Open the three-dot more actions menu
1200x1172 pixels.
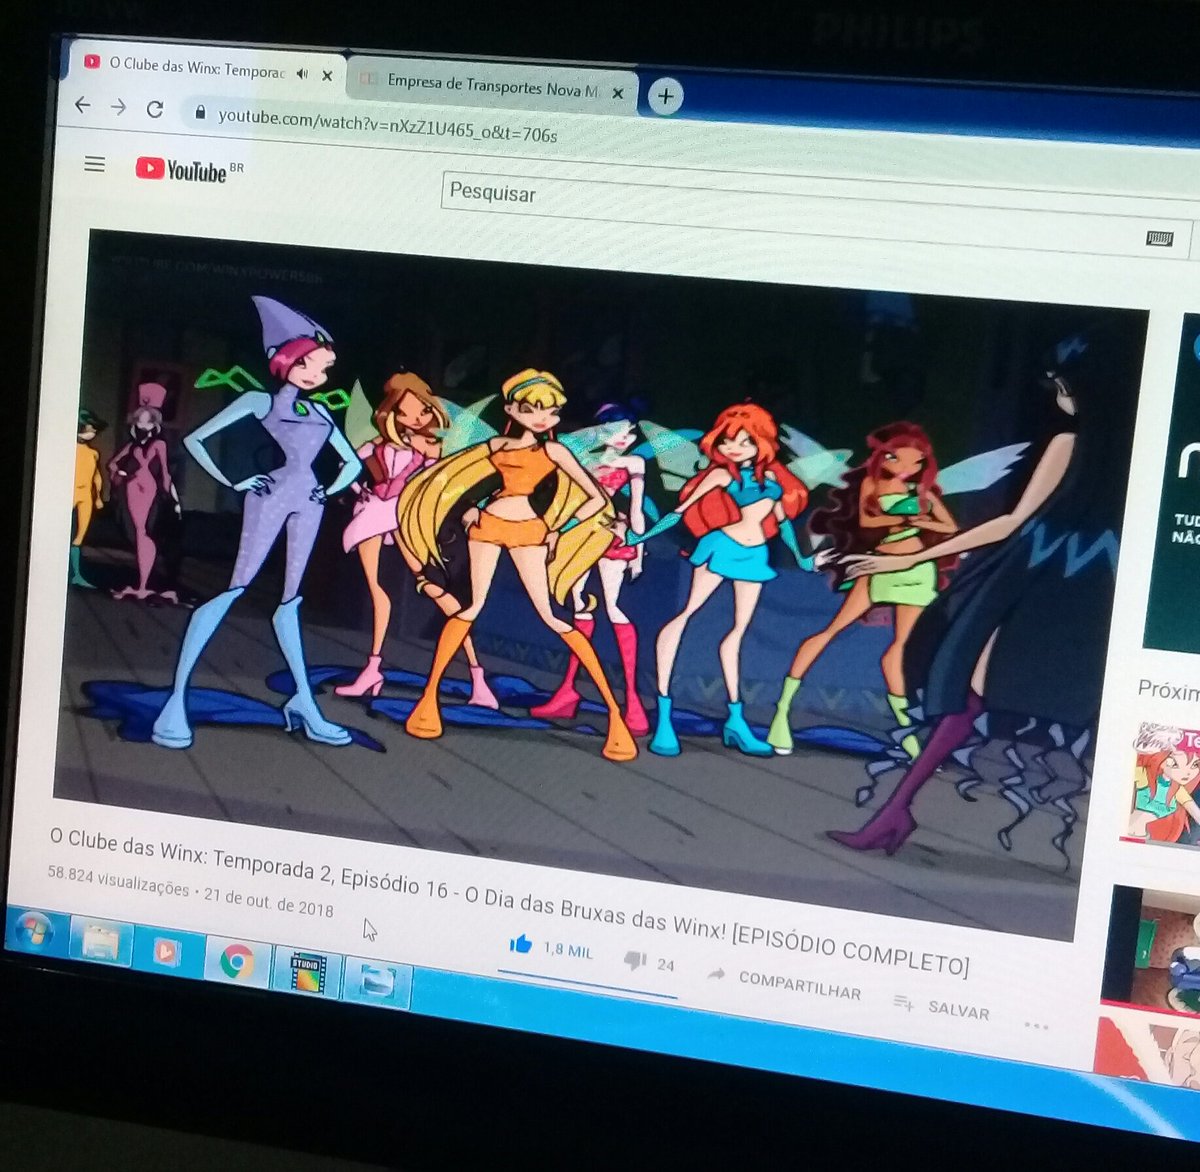[1036, 1025]
